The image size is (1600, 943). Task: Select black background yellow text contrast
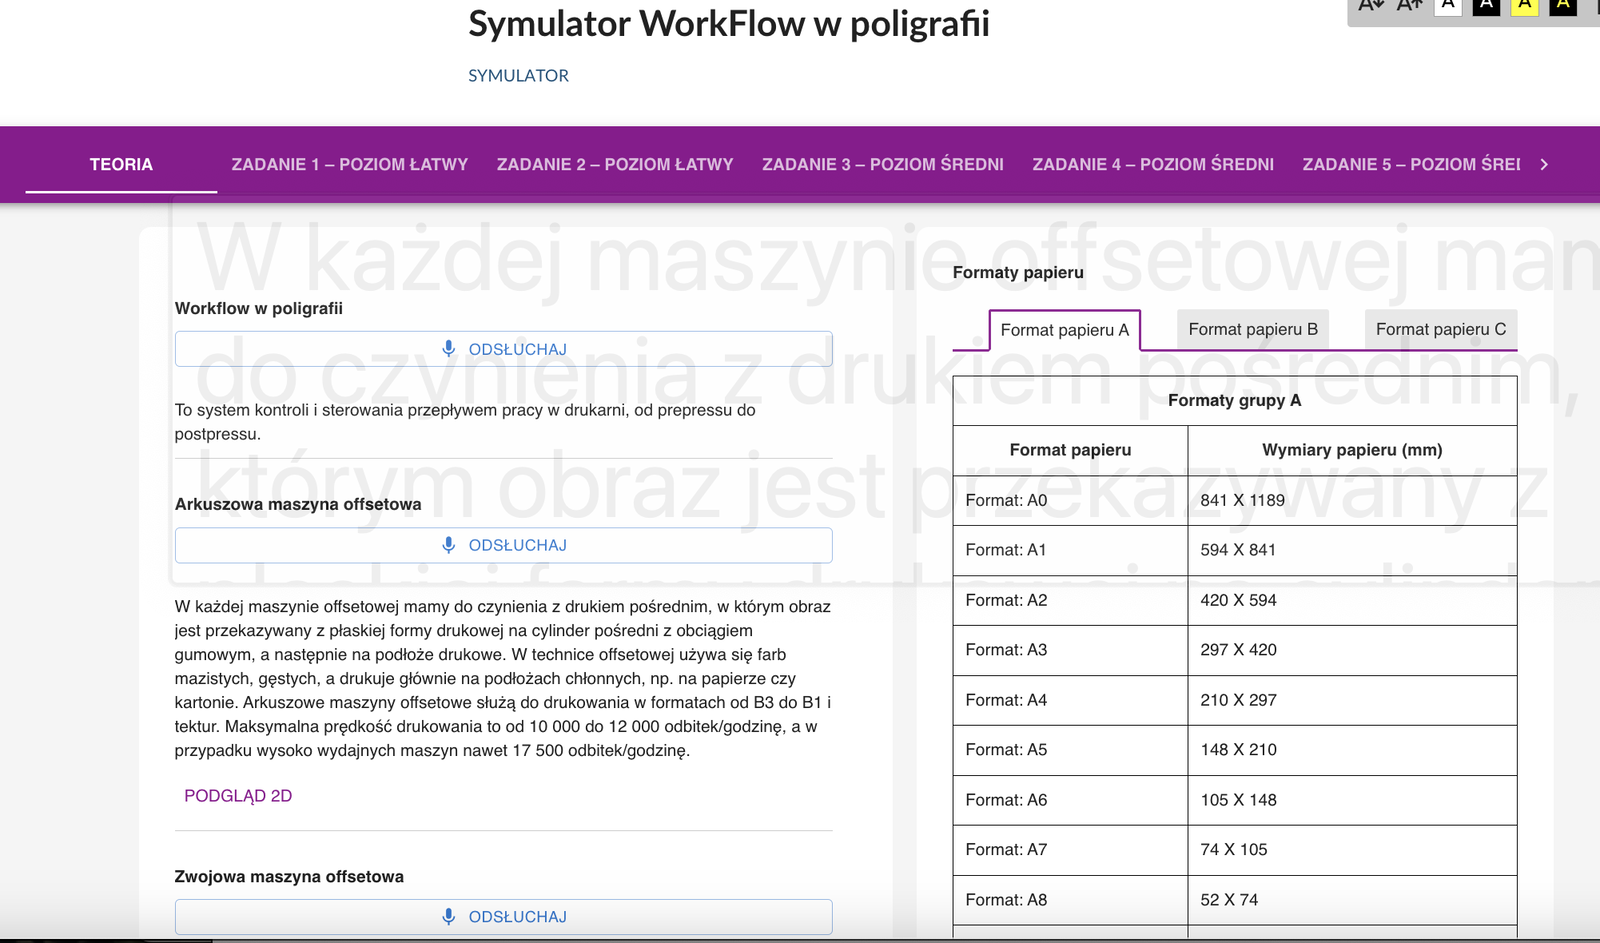pyautogui.click(x=1563, y=6)
